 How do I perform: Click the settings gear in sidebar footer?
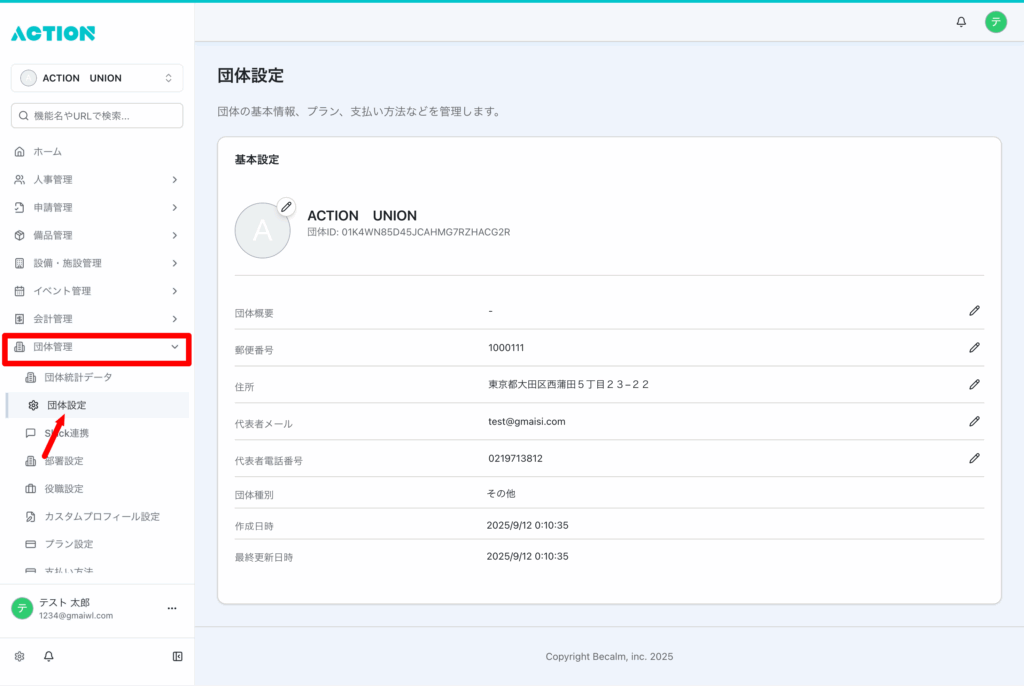[19, 656]
